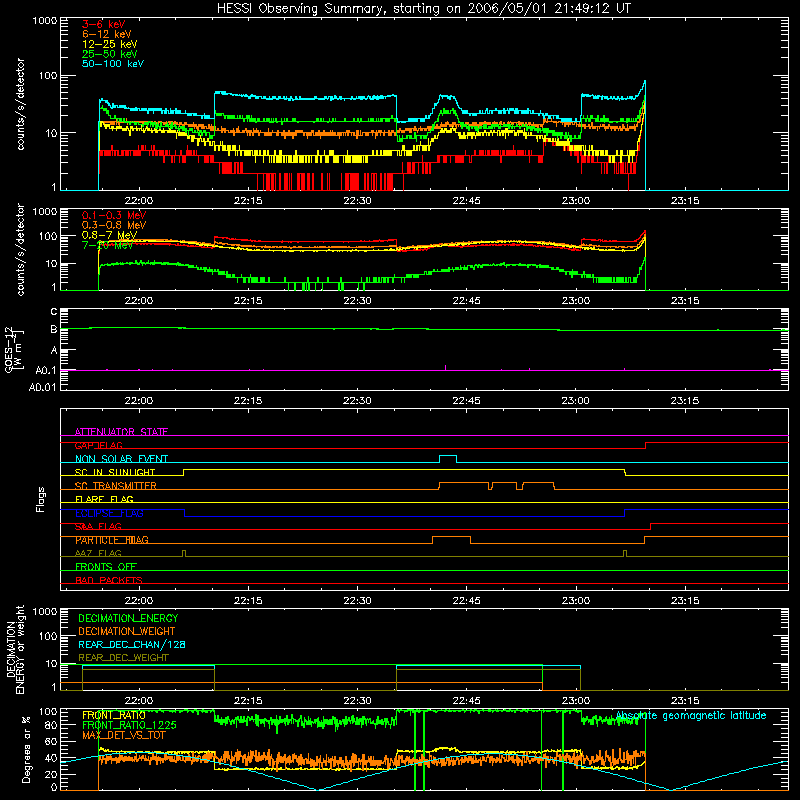800x800 pixels.
Task: Click counts/s/detector axis title of keV panel
Action: (20, 104)
